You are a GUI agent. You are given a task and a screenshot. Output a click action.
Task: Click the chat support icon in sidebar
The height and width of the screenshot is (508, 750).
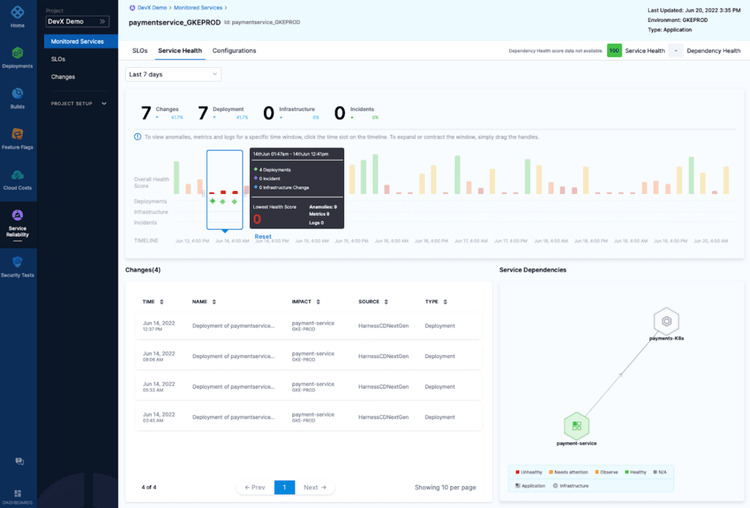[x=19, y=461]
